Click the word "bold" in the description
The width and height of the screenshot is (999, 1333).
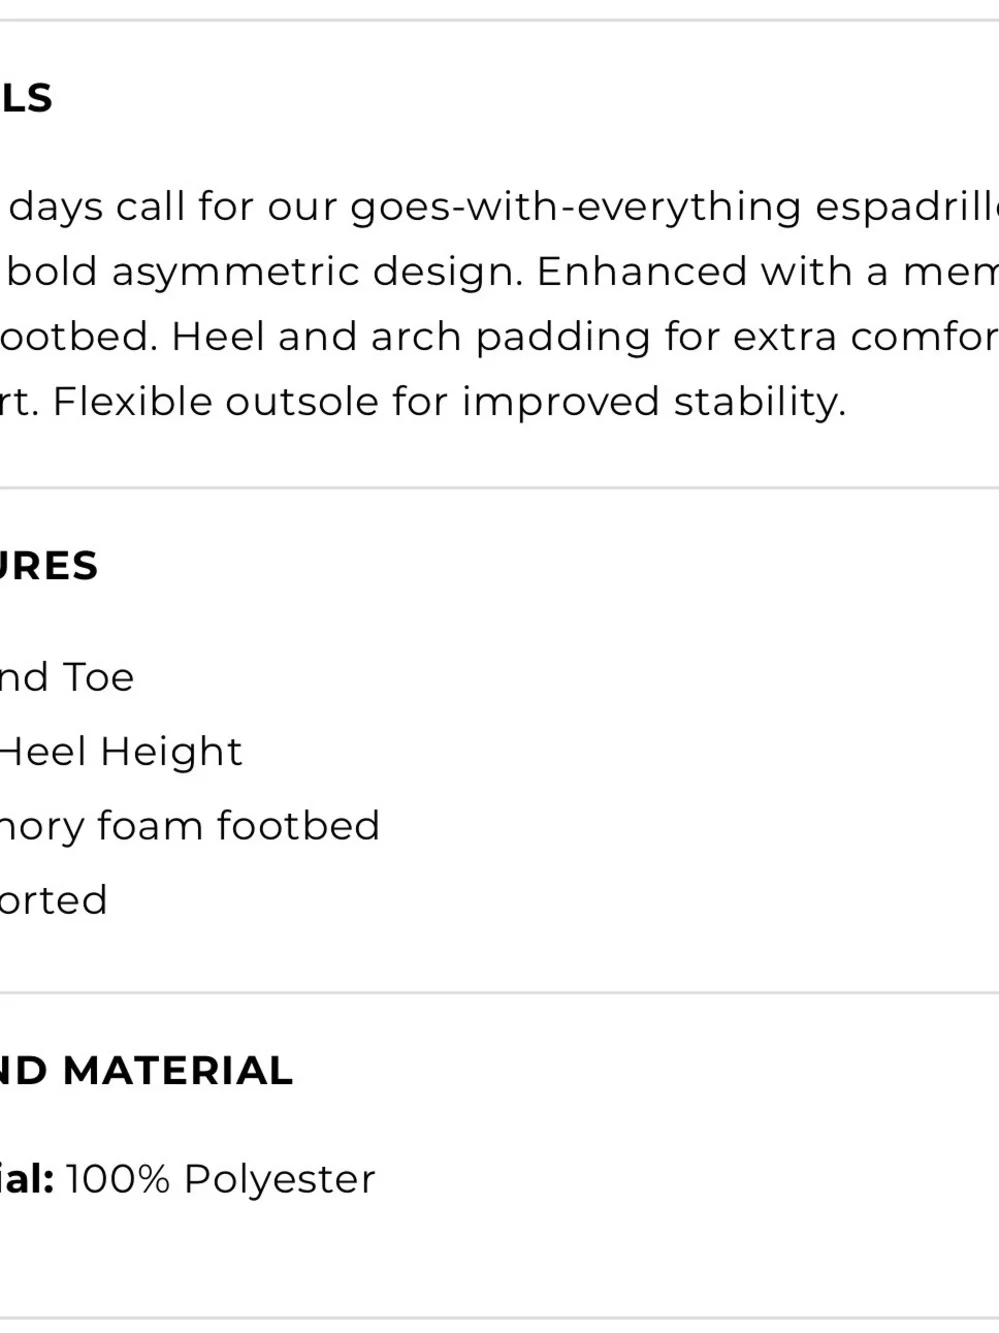click(53, 271)
